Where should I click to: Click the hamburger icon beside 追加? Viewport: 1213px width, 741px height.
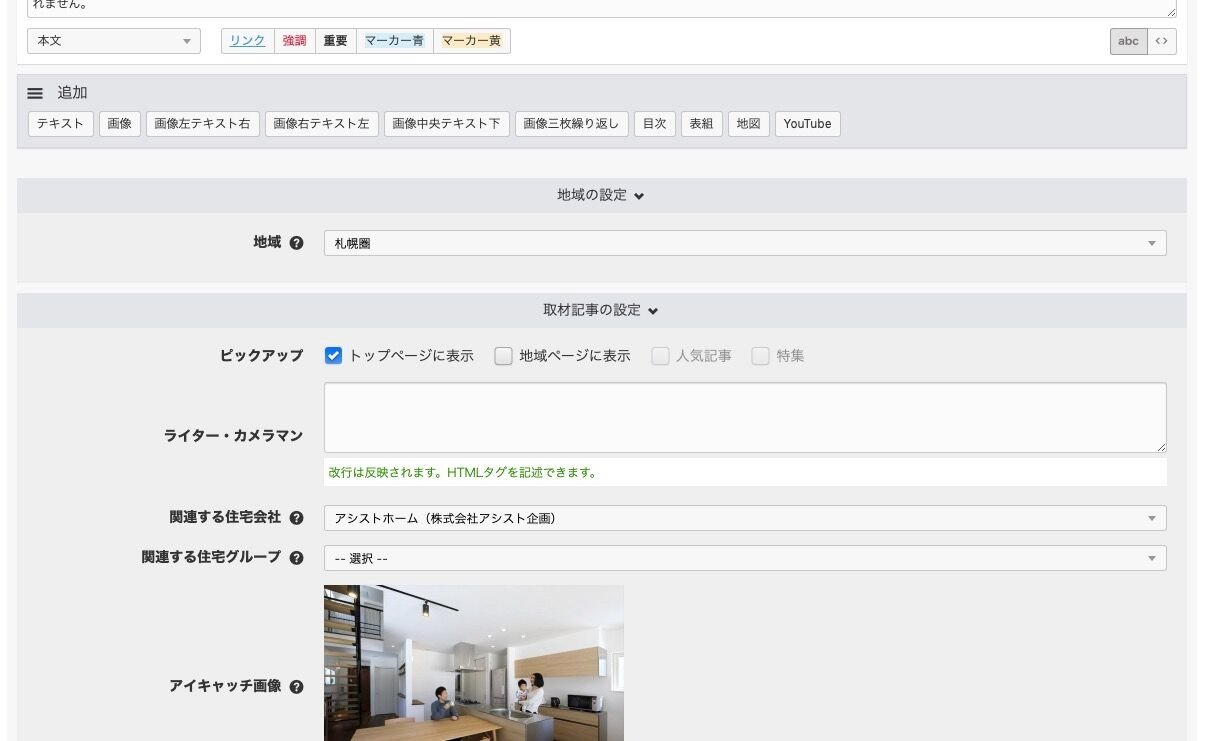pyautogui.click(x=35, y=93)
